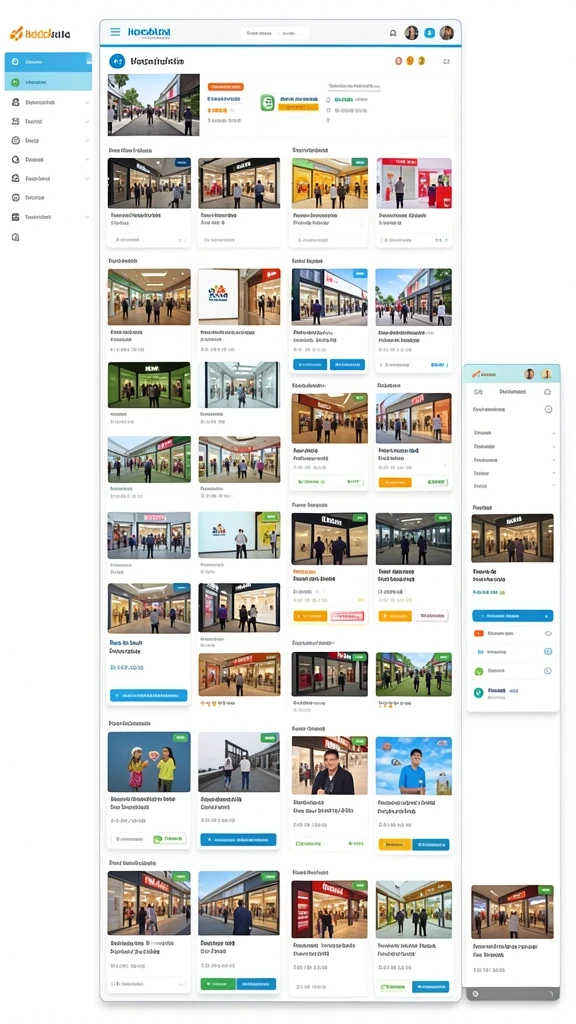Click the teal round phone icon in side panel
Image resolution: width=576 pixels, height=1024 pixels.
click(x=478, y=692)
